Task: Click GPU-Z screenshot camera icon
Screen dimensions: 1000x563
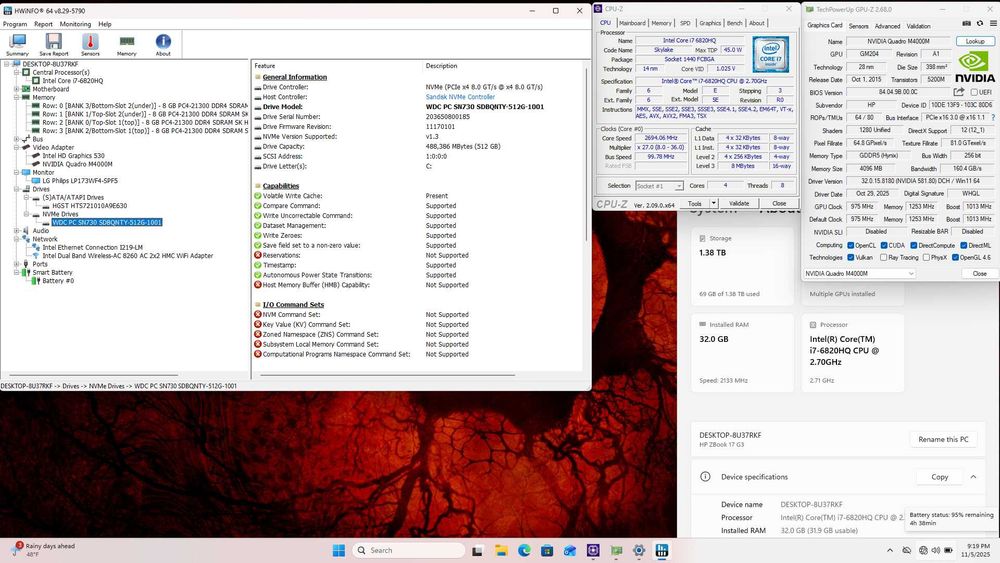Action: (966, 24)
